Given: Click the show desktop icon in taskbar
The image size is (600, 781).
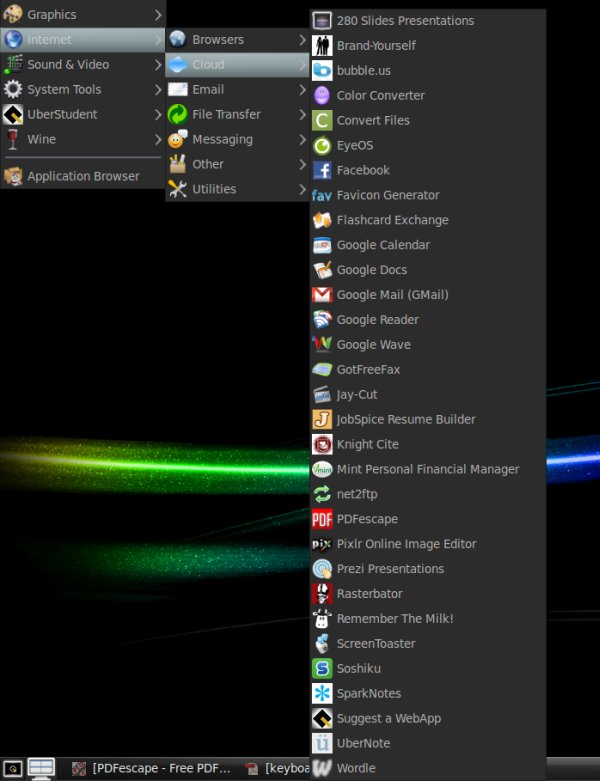Looking at the screenshot, I should [x=41, y=768].
